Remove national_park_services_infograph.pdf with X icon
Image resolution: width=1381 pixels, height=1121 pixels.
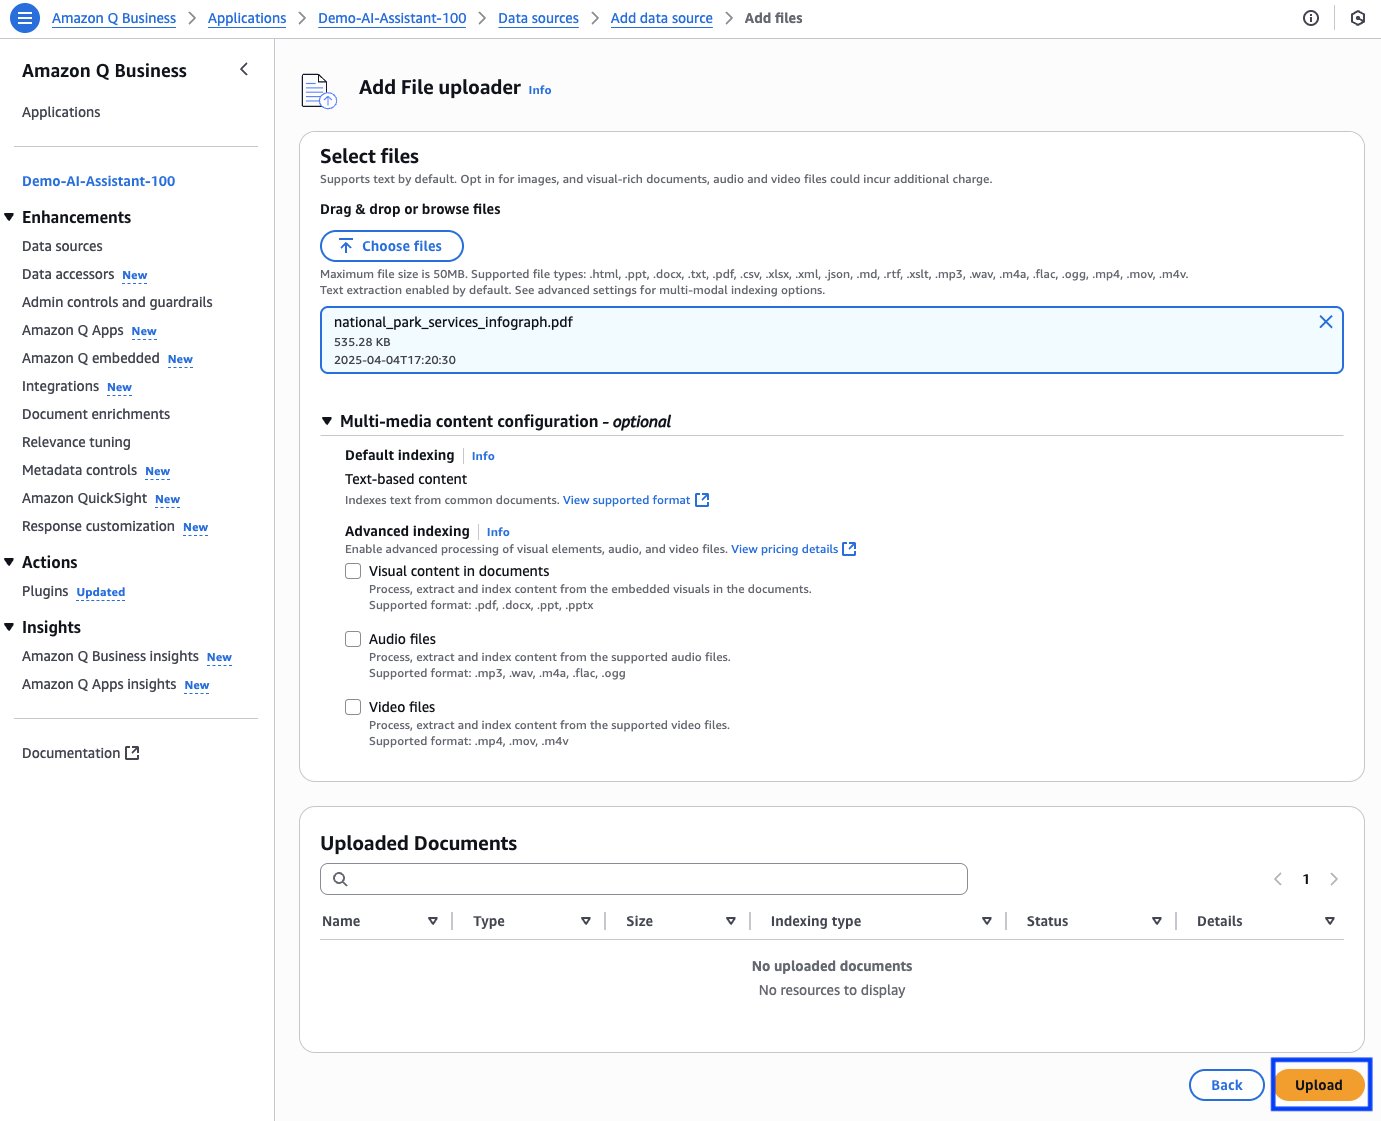click(x=1325, y=322)
